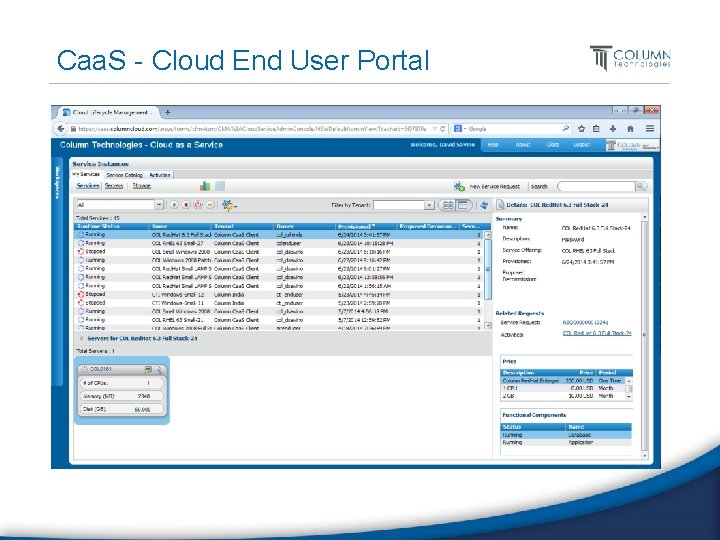Viewport: 720px width, 540px height.
Task: Sort by the Owner column header
Action: [304, 226]
